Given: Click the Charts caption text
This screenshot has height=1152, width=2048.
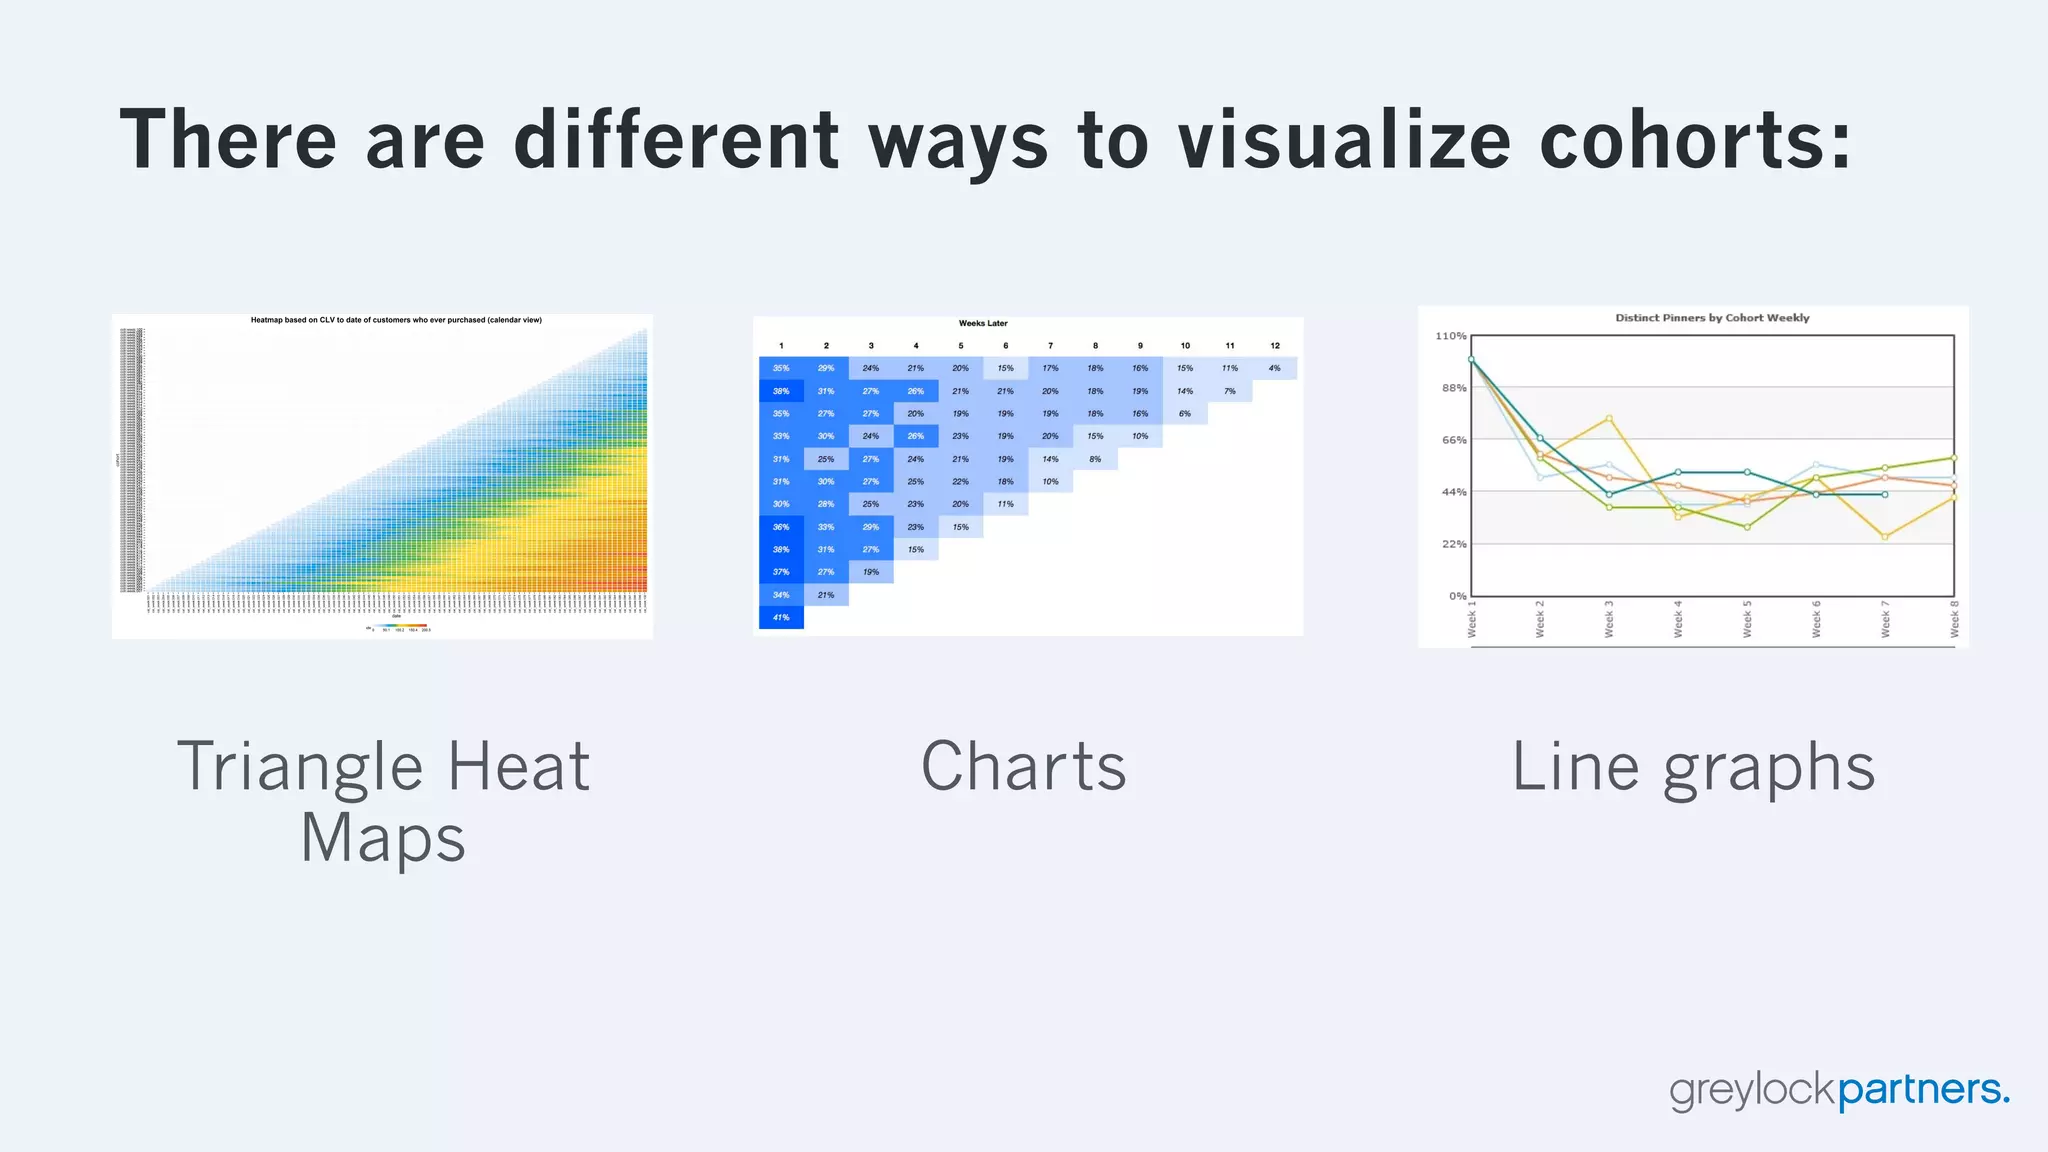Looking at the screenshot, I should [x=1023, y=767].
